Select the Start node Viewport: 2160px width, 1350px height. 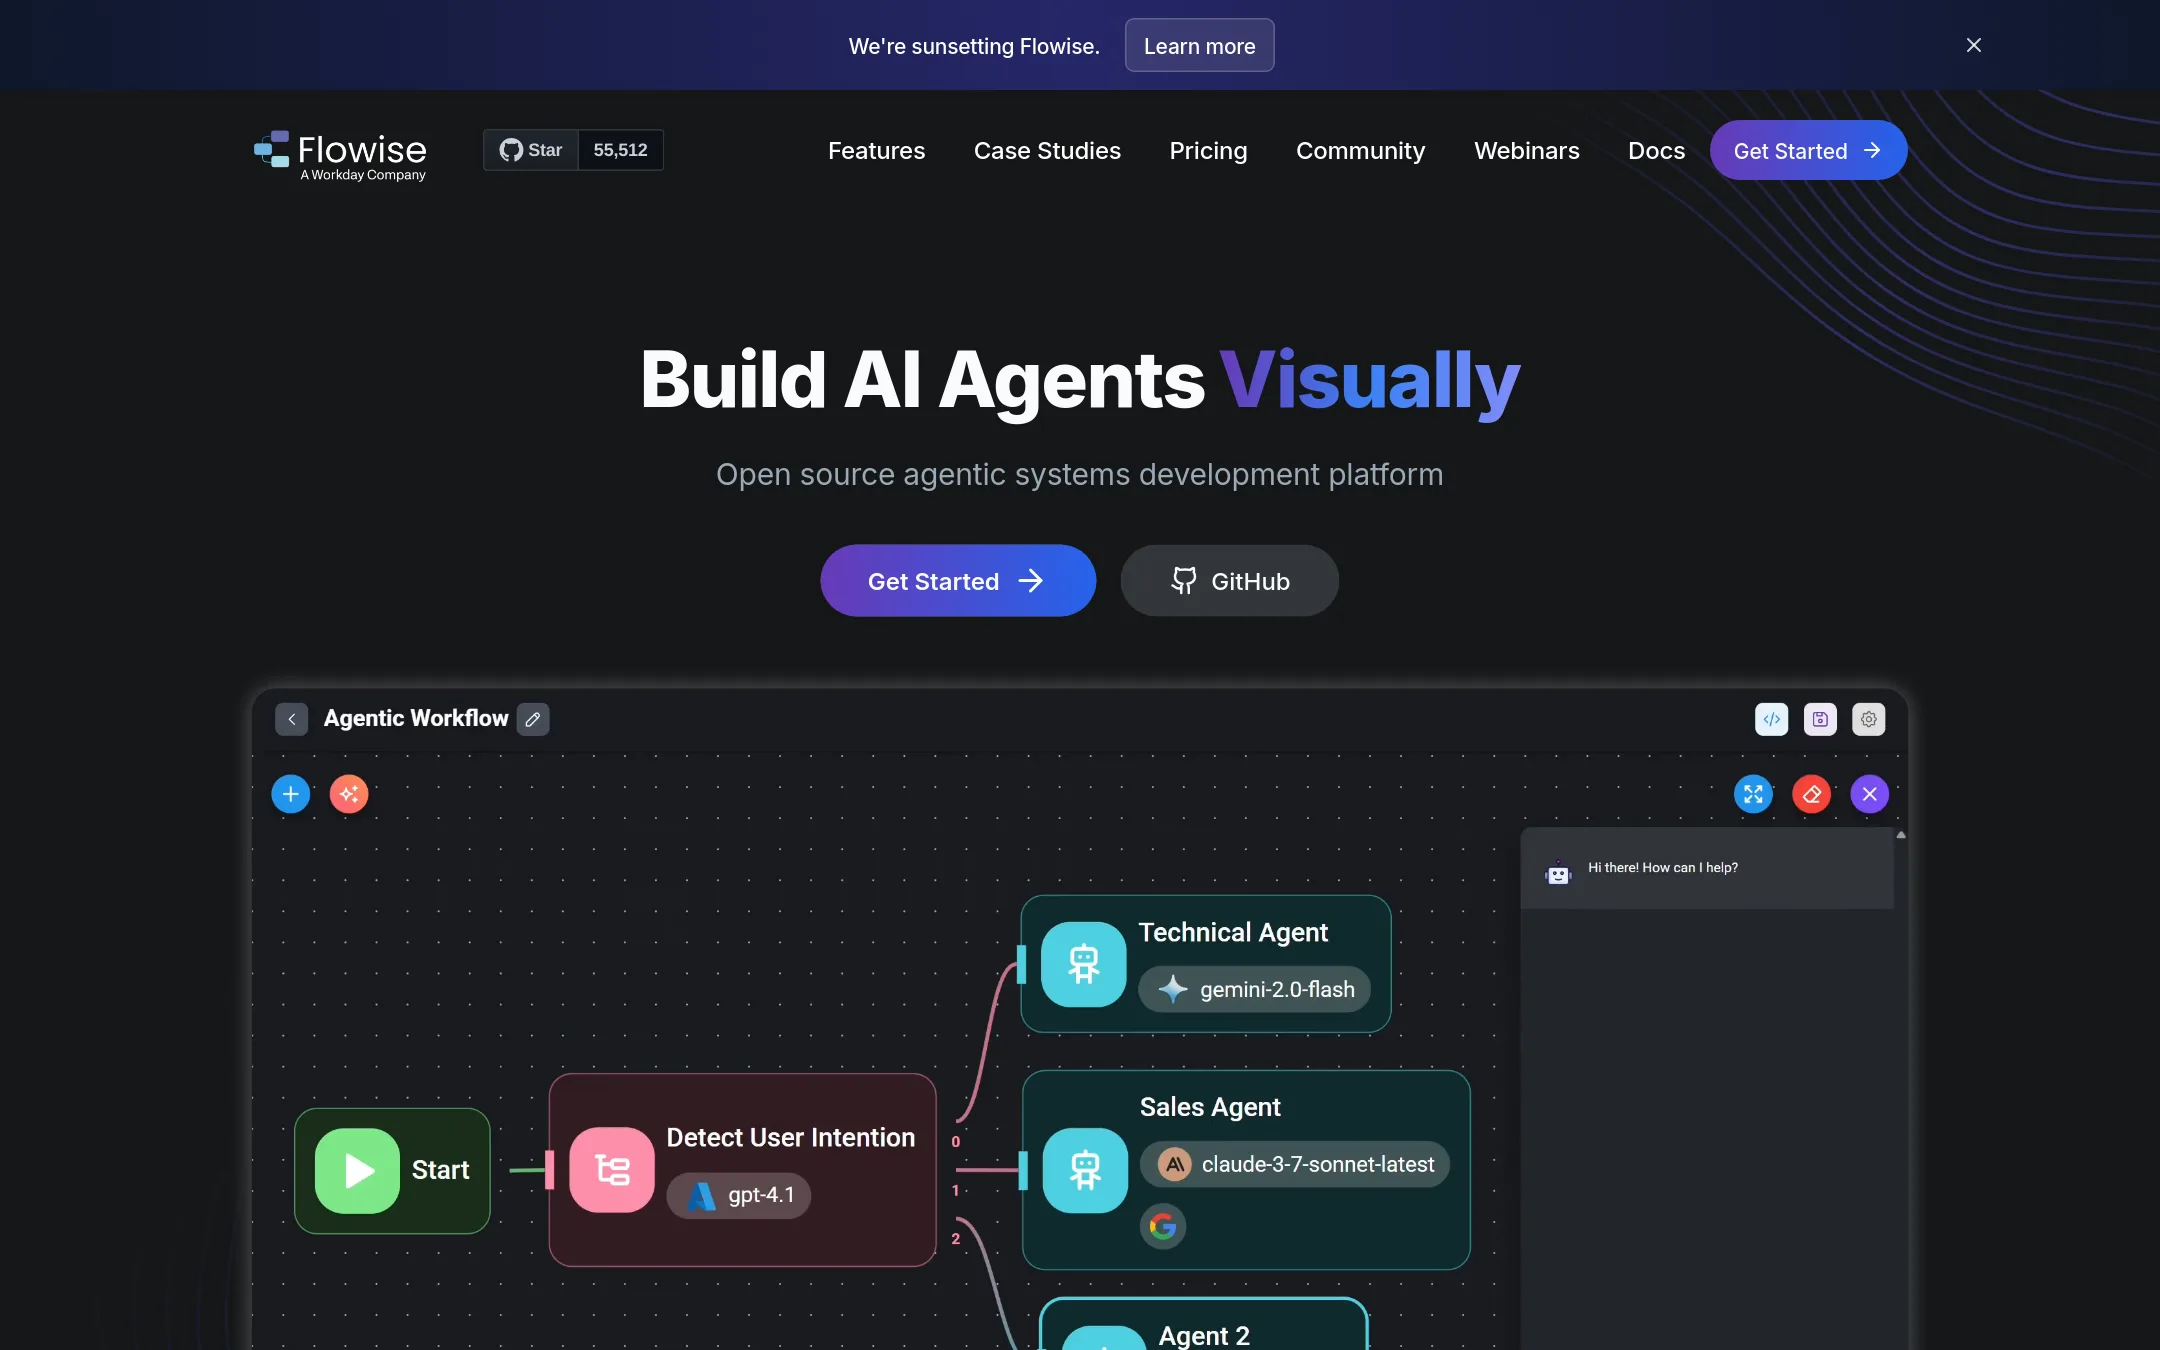click(x=392, y=1170)
